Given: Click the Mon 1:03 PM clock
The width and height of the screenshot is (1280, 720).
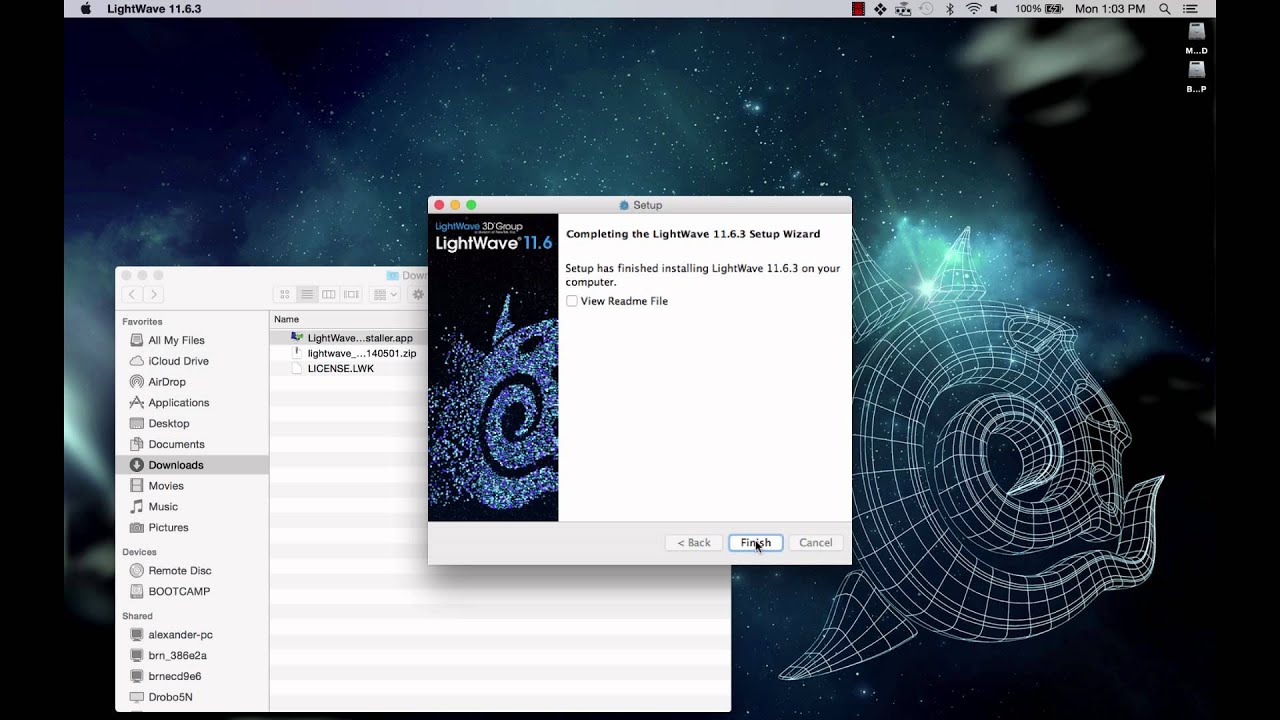Looking at the screenshot, I should (x=1110, y=9).
